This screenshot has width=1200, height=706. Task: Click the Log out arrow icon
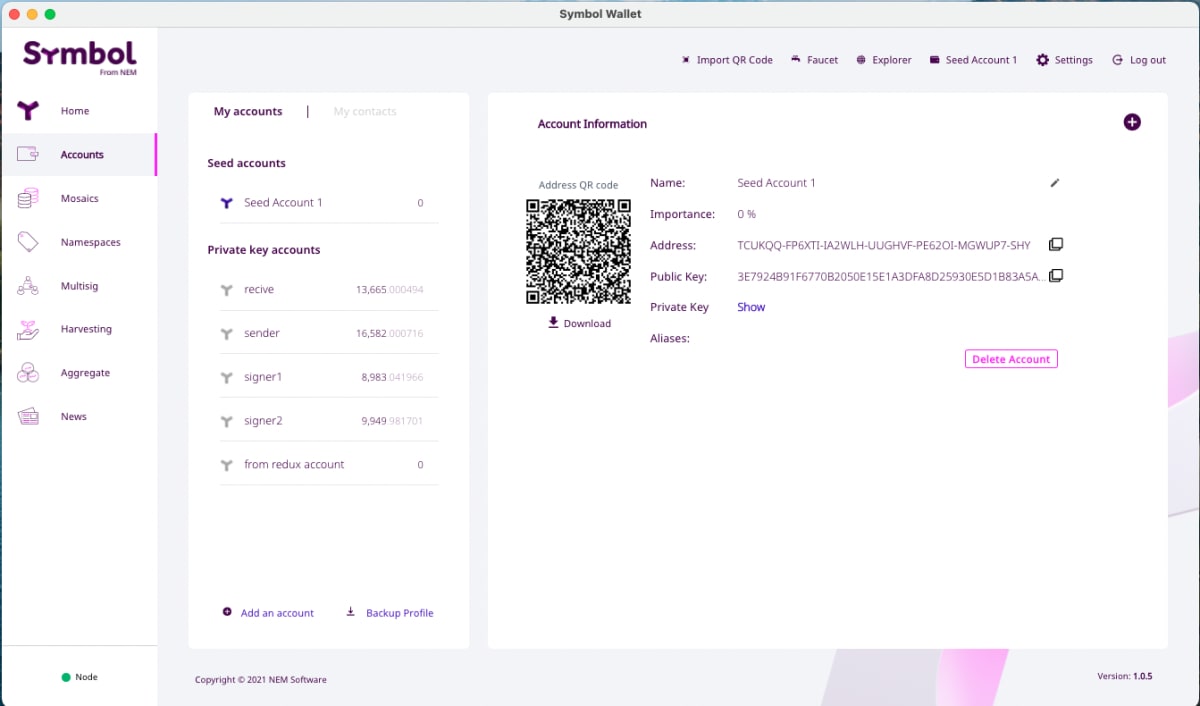click(x=1118, y=60)
